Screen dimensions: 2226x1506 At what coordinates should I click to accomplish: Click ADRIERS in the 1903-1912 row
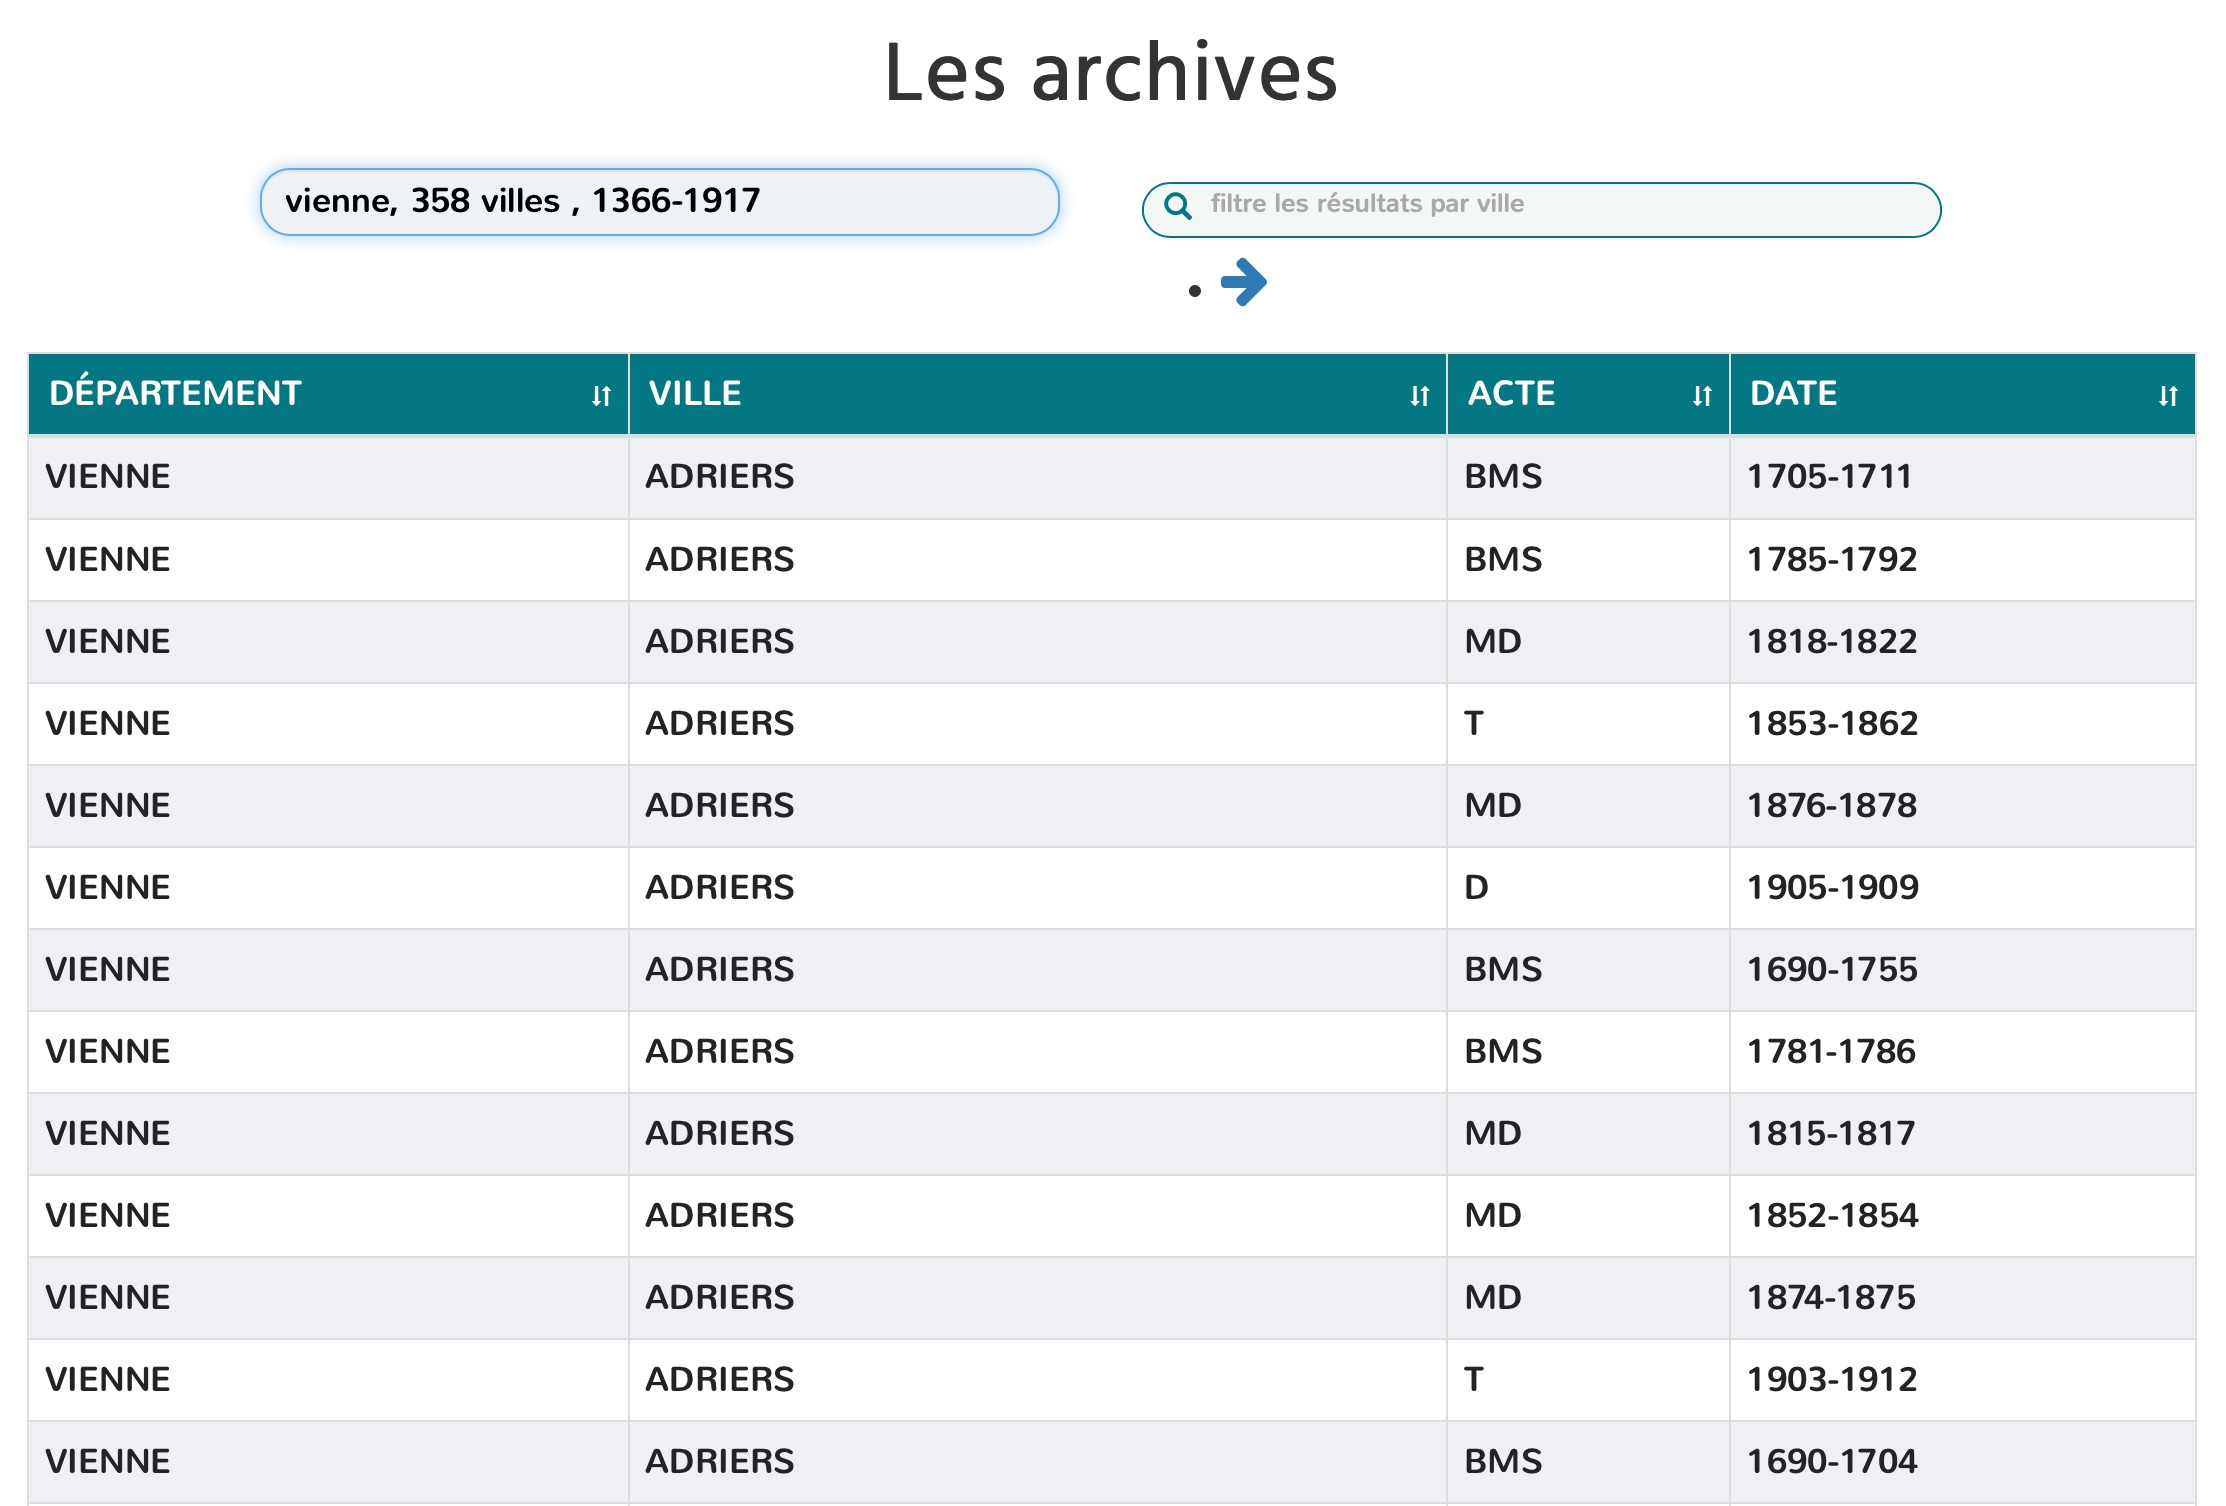tap(720, 1379)
